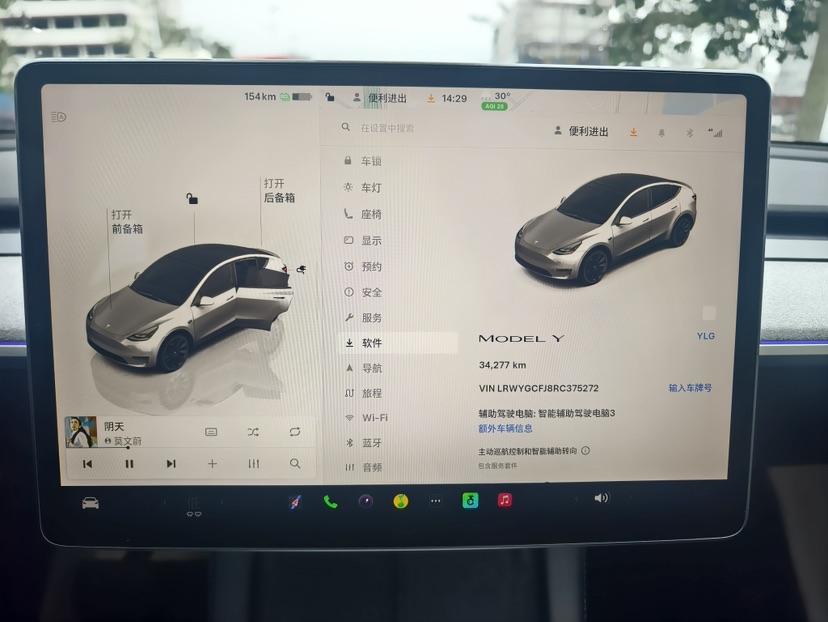Click the plus icon in the media player

click(212, 464)
